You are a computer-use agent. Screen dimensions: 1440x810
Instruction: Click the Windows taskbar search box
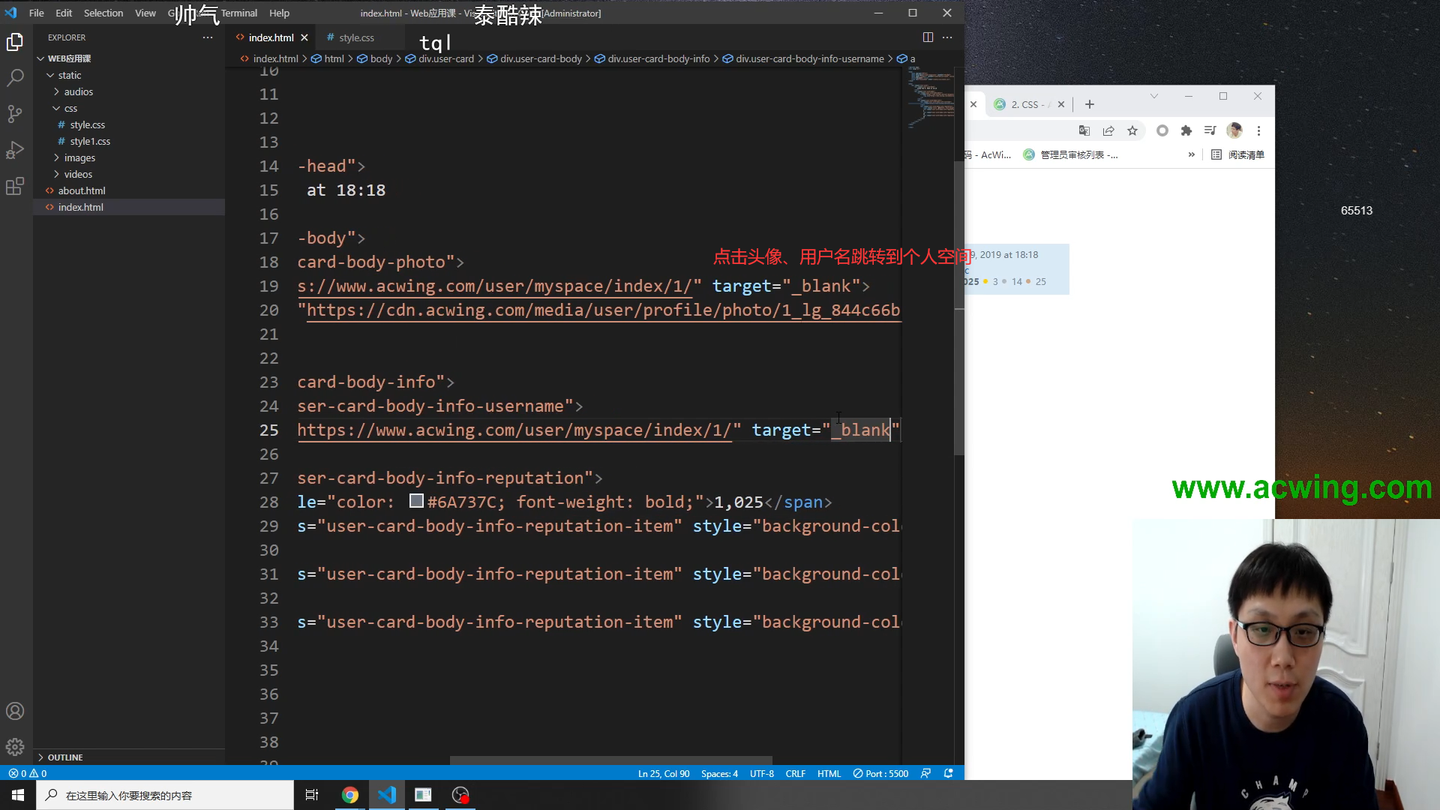pyautogui.click(x=160, y=794)
